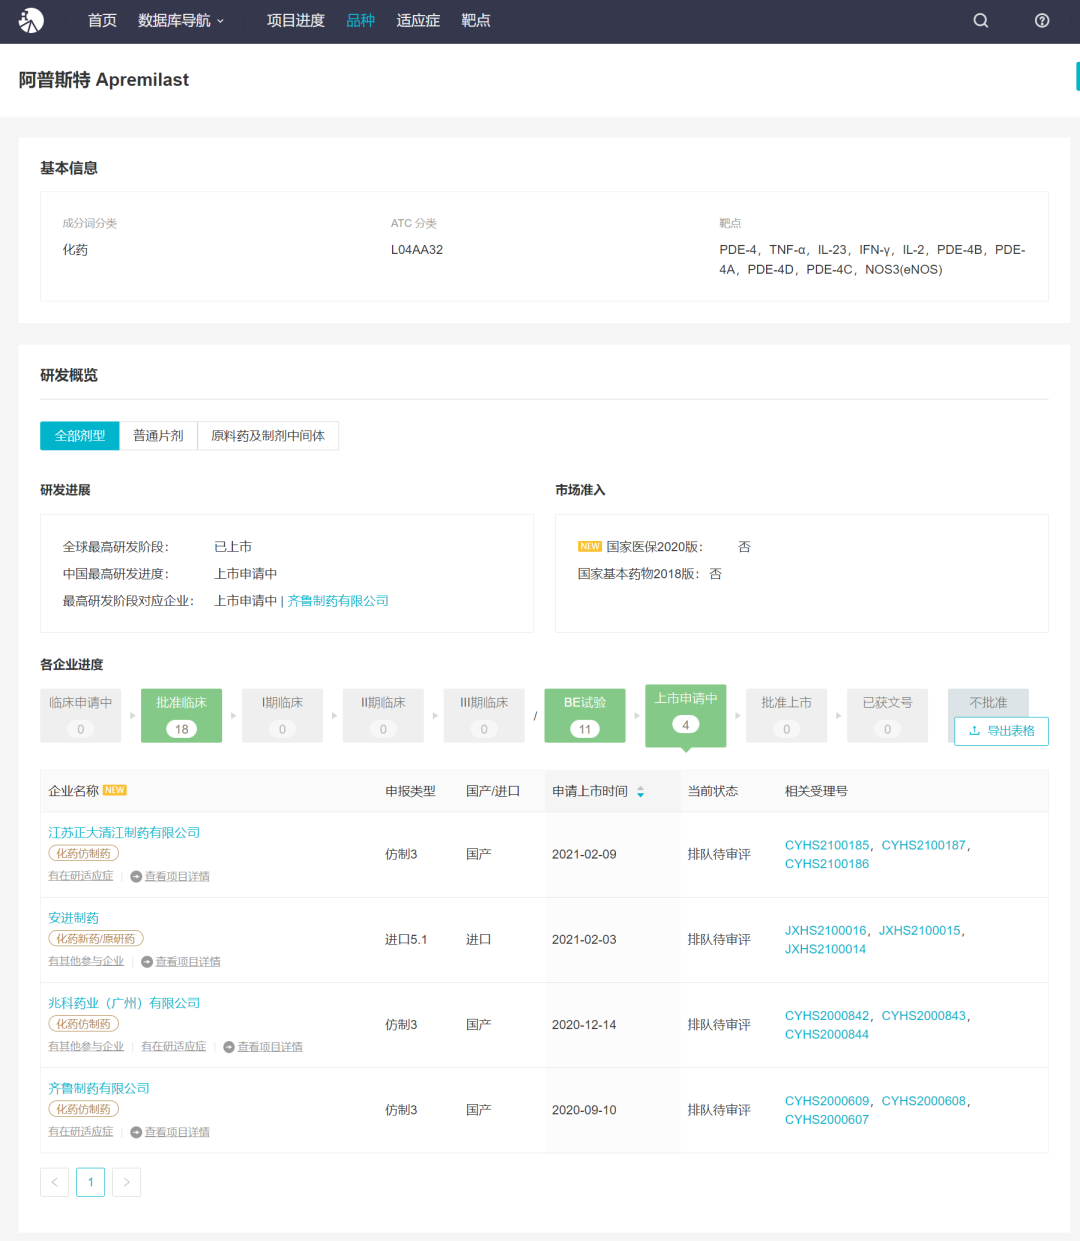Open 江苏正大清江制药有限公司 company link
This screenshot has height=1241, width=1080.
(x=124, y=833)
